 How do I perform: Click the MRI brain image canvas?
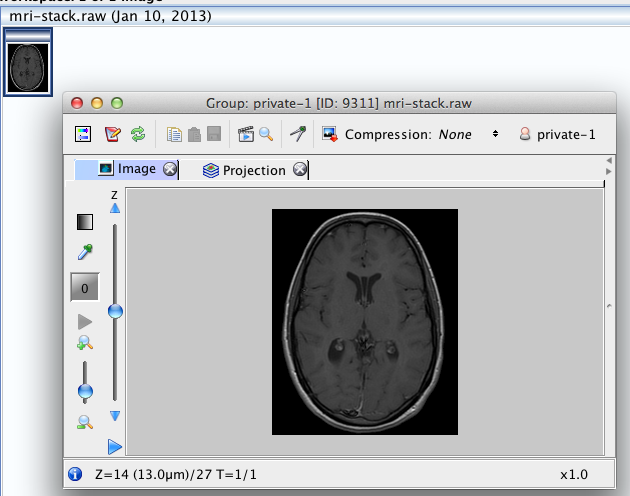coord(365,322)
